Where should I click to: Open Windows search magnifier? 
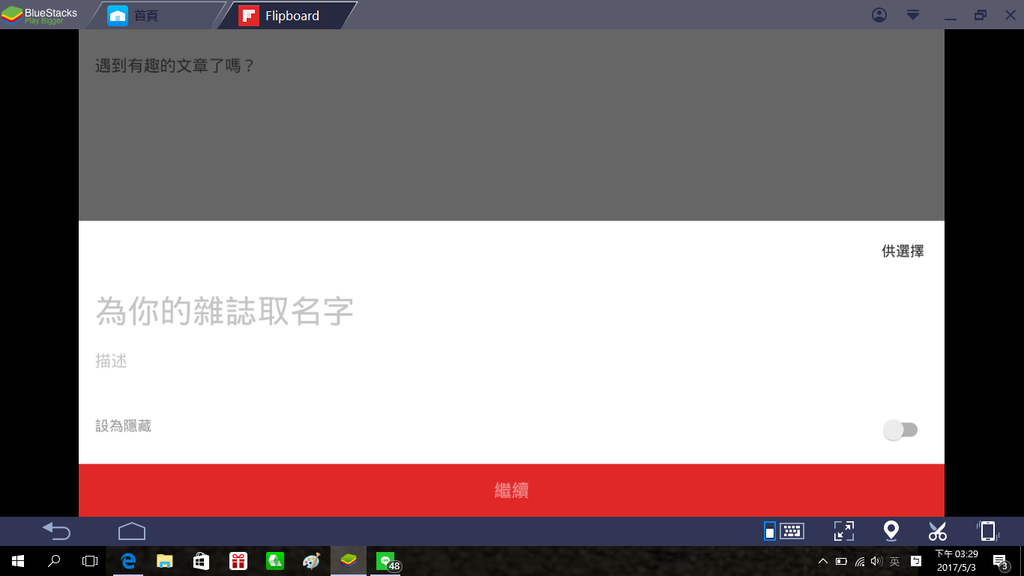[54, 561]
